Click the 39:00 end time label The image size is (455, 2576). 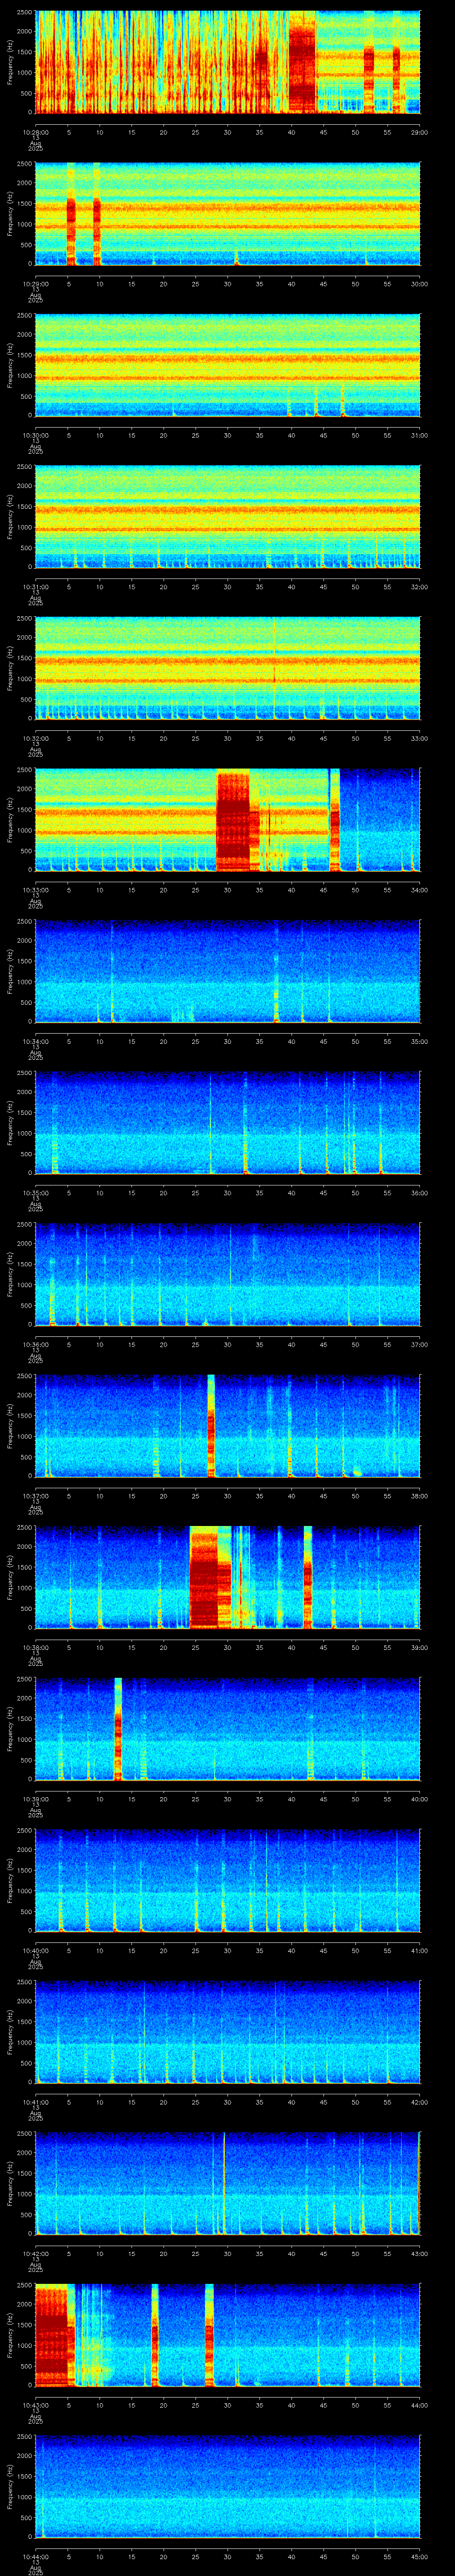(x=419, y=1648)
